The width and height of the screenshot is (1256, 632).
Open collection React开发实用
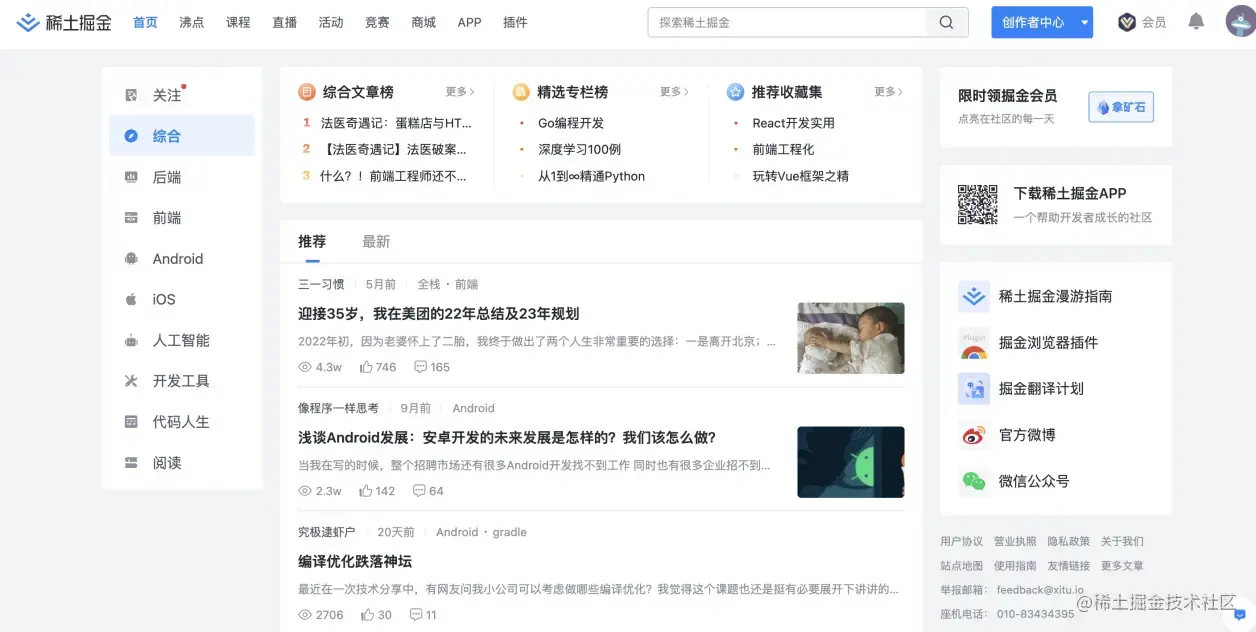coord(794,123)
